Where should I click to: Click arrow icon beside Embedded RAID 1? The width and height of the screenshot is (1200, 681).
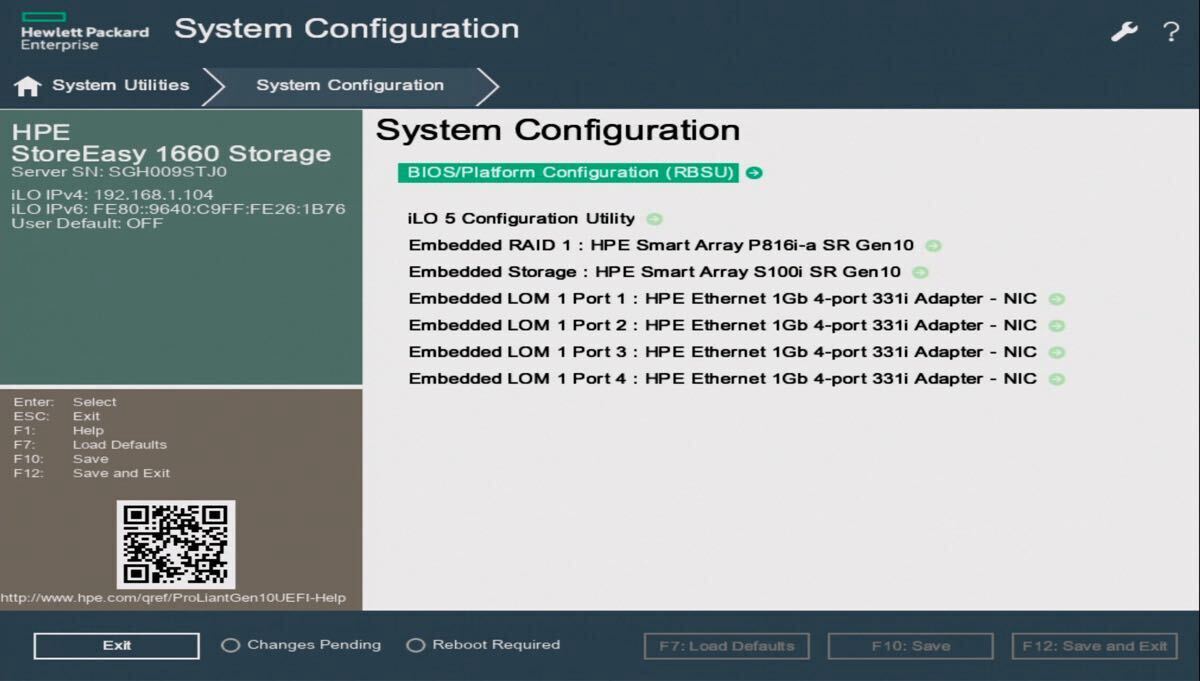click(933, 246)
